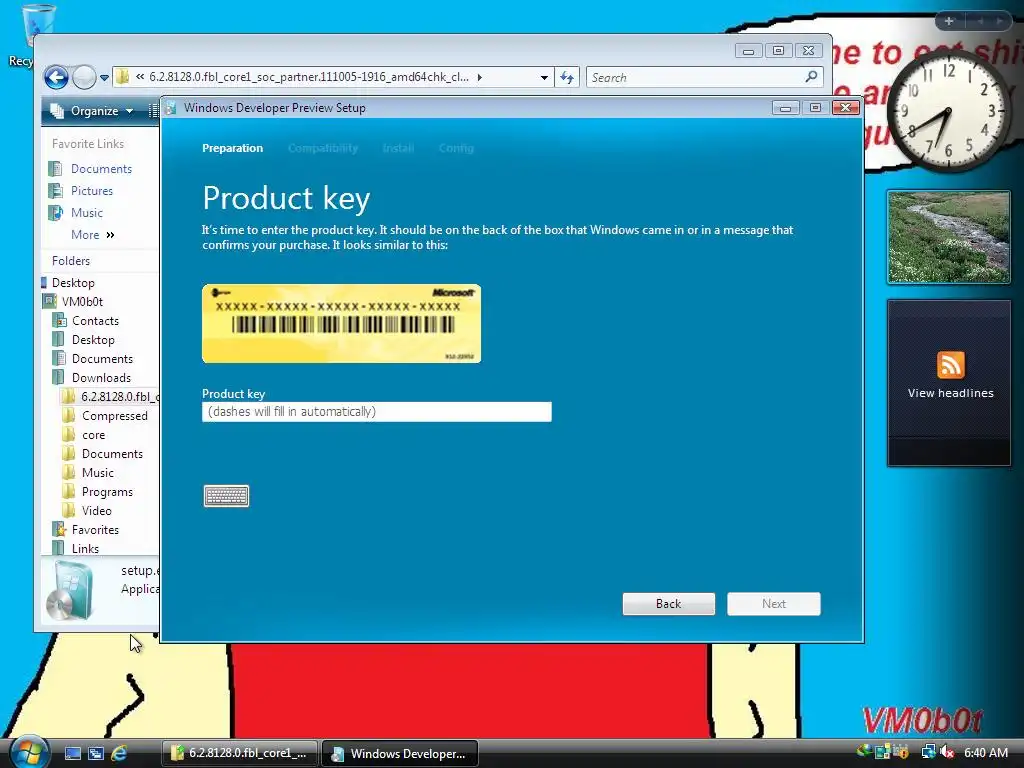The image size is (1024, 768).
Task: Click the setup window title bar icon
Action: pyautogui.click(x=171, y=108)
